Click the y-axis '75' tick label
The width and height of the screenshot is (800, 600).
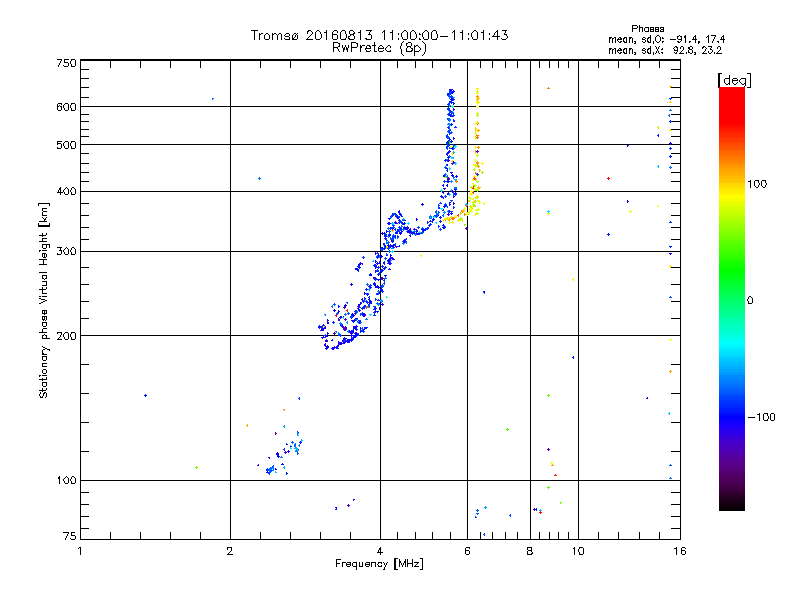point(70,536)
